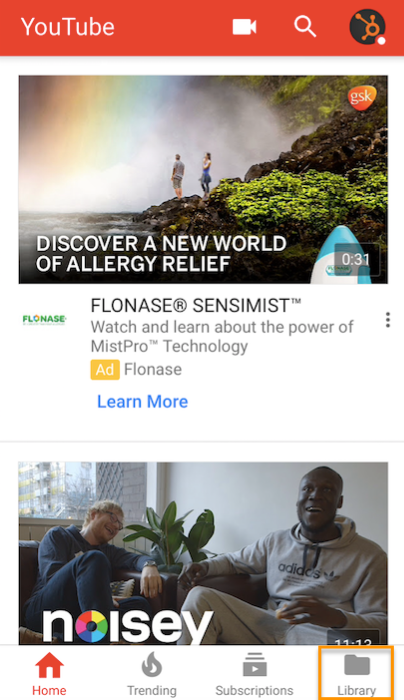This screenshot has width=404, height=700.
Task: Click the gsk logo on the thumbnail
Action: [362, 98]
